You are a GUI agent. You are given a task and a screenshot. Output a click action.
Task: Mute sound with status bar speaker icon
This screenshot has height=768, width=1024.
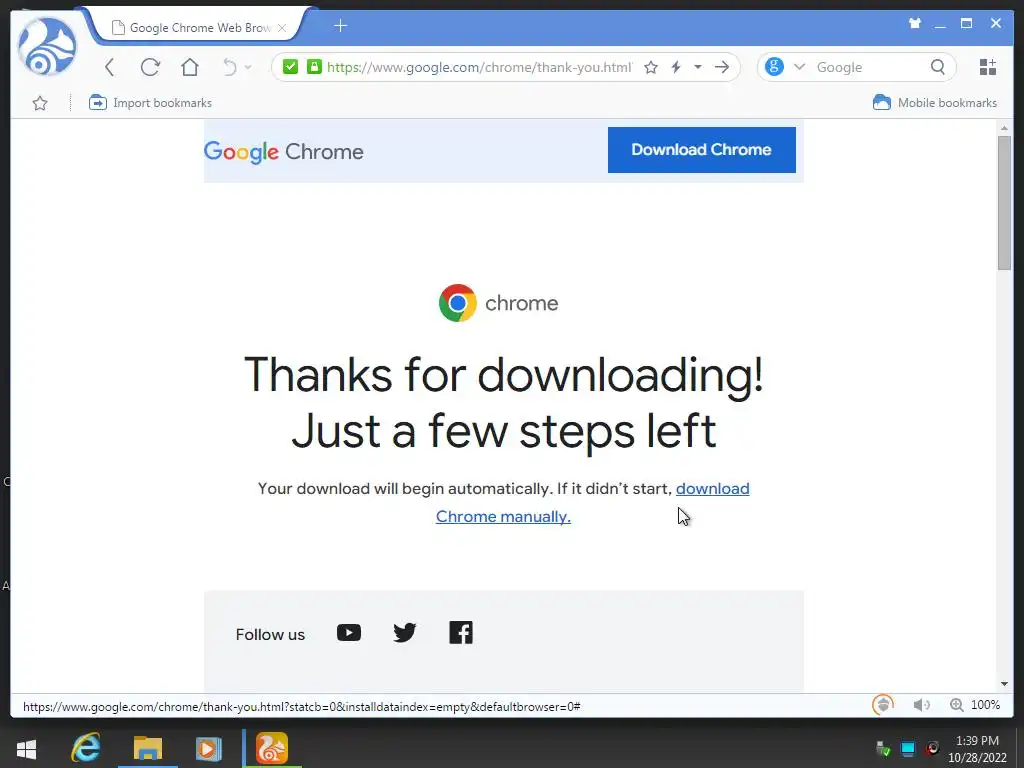[921, 705]
